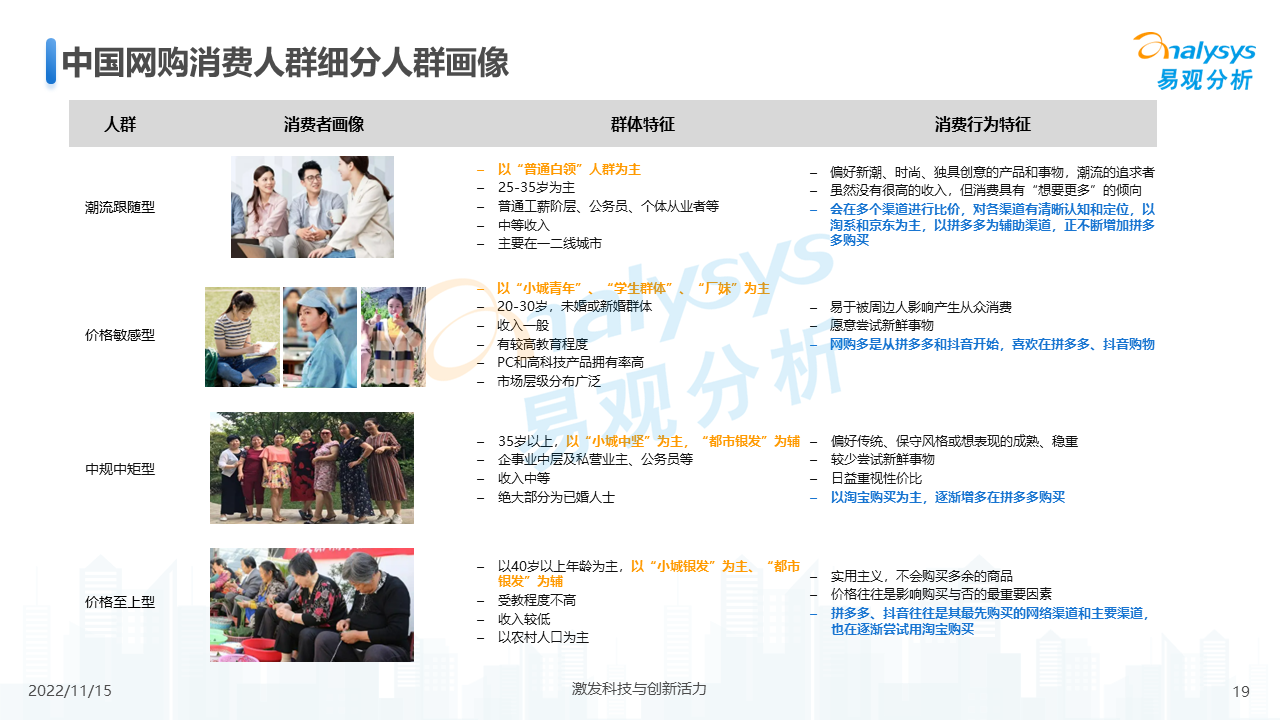This screenshot has height=720, width=1280.
Task: Click the photo of woman holding a phone
Action: coord(393,337)
